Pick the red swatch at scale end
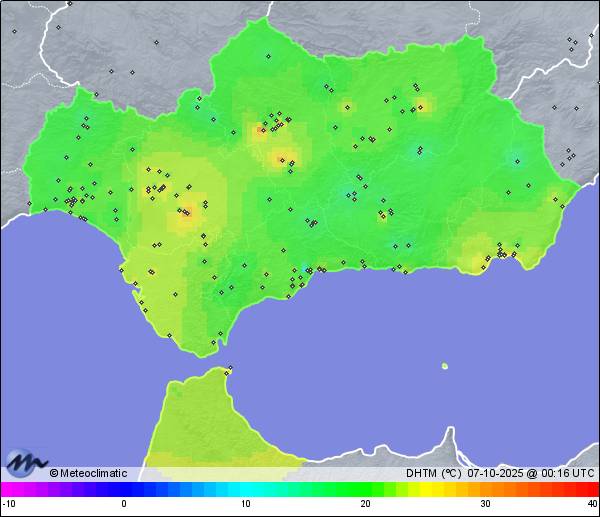 pyautogui.click(x=592, y=489)
